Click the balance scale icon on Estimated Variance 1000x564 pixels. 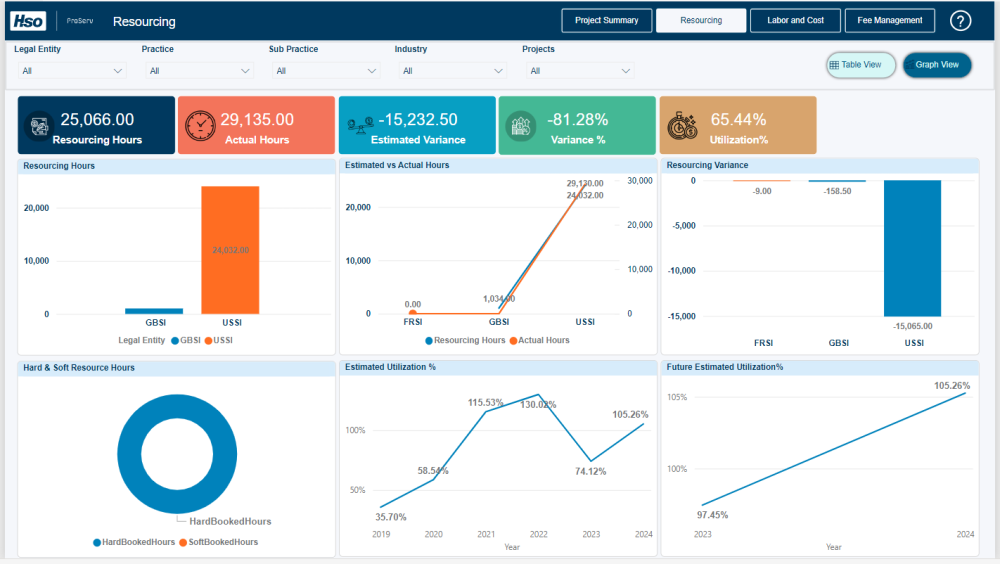pyautogui.click(x=360, y=125)
